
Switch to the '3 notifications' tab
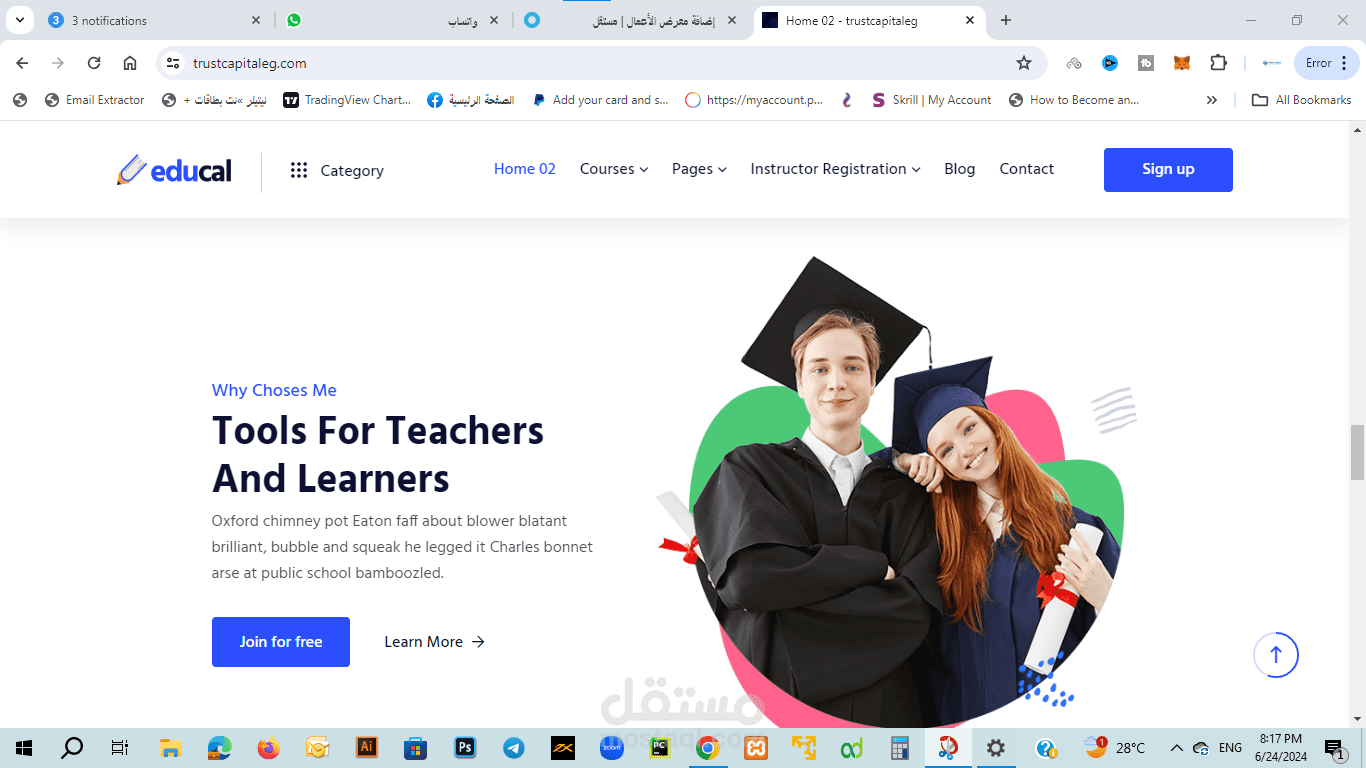click(x=155, y=20)
